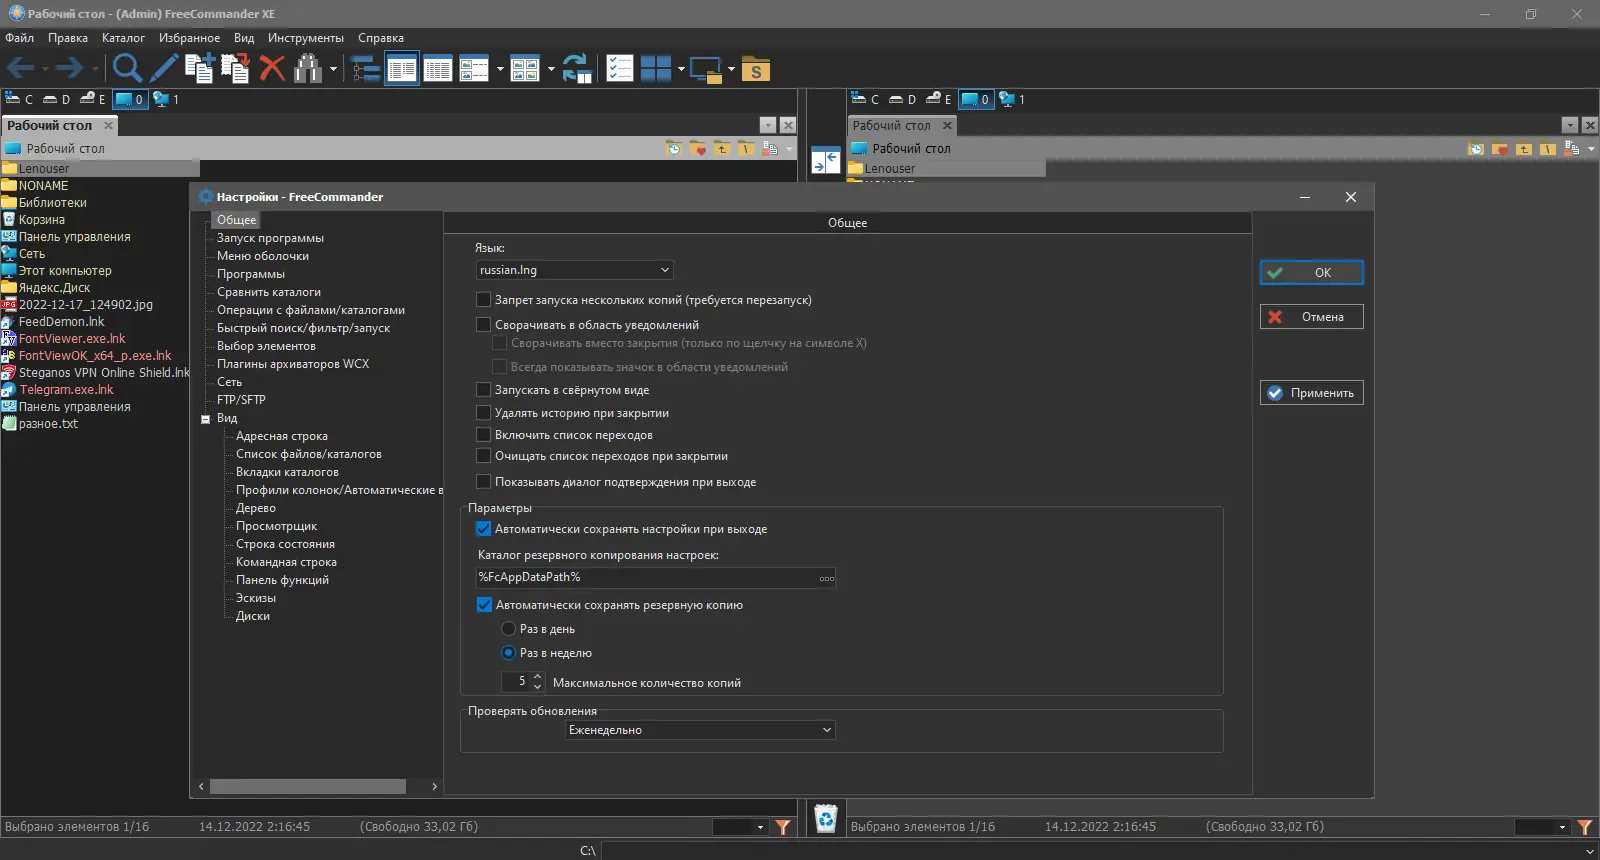Open the 'Еженедельно' update check dropdown
The height and width of the screenshot is (860, 1600).
(x=700, y=730)
